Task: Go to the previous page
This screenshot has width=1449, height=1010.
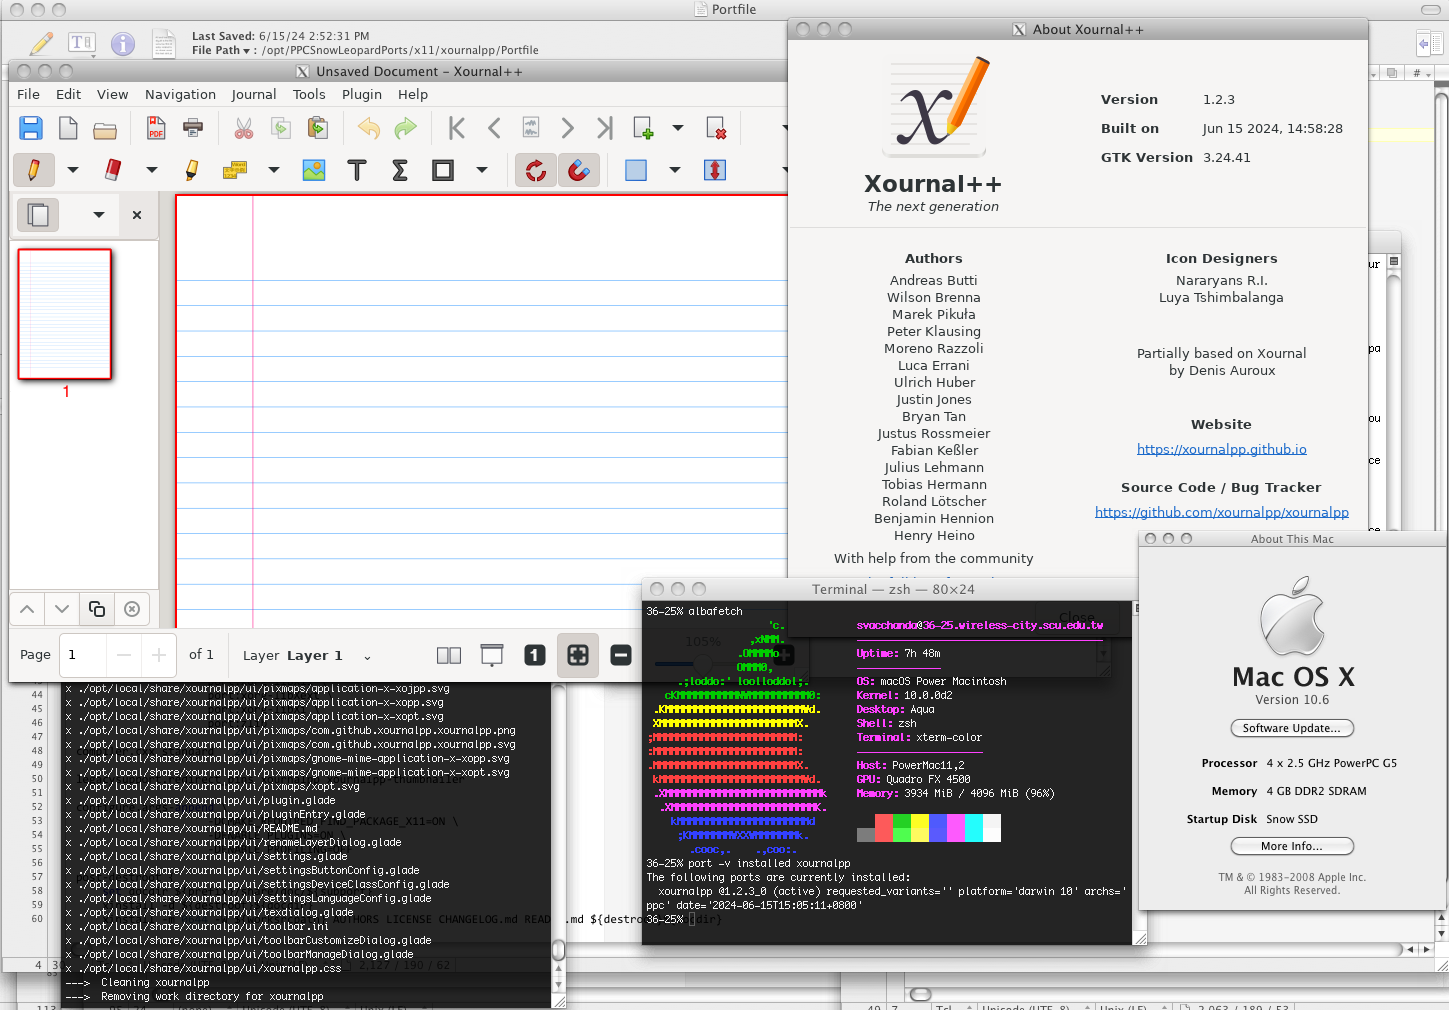Action: 494,128
